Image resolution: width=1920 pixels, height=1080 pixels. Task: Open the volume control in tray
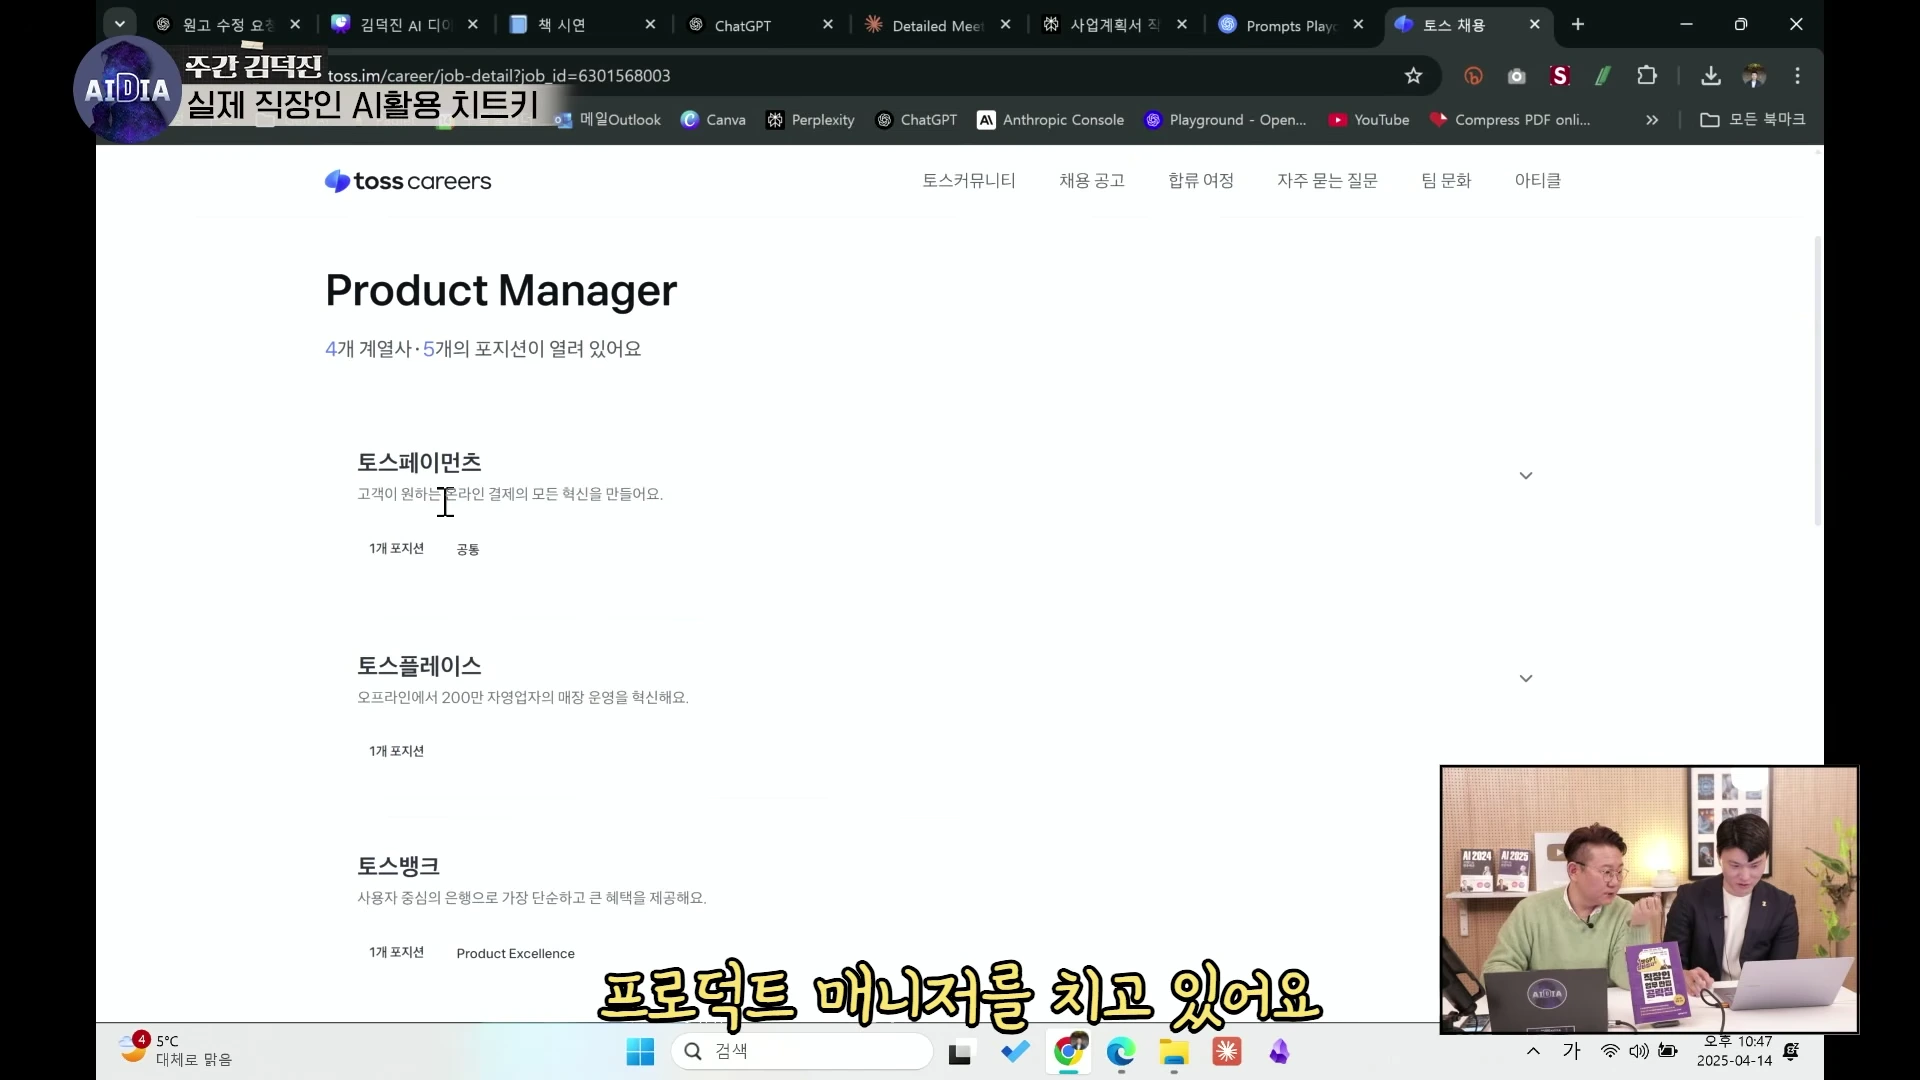click(x=1639, y=1051)
